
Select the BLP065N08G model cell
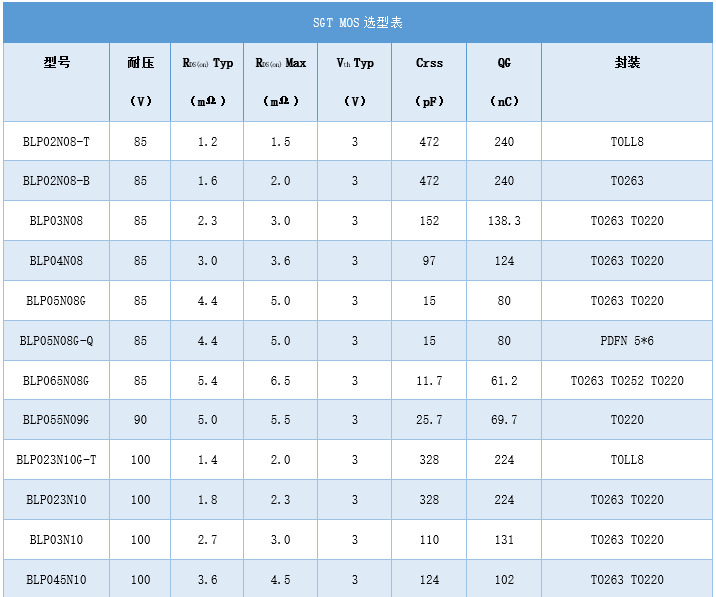56,380
